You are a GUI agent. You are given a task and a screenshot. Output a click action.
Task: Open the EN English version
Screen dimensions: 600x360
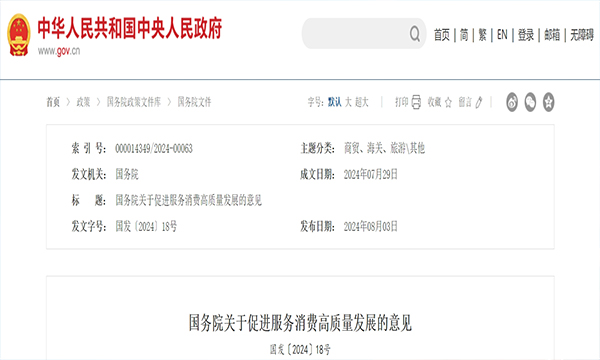tap(502, 35)
